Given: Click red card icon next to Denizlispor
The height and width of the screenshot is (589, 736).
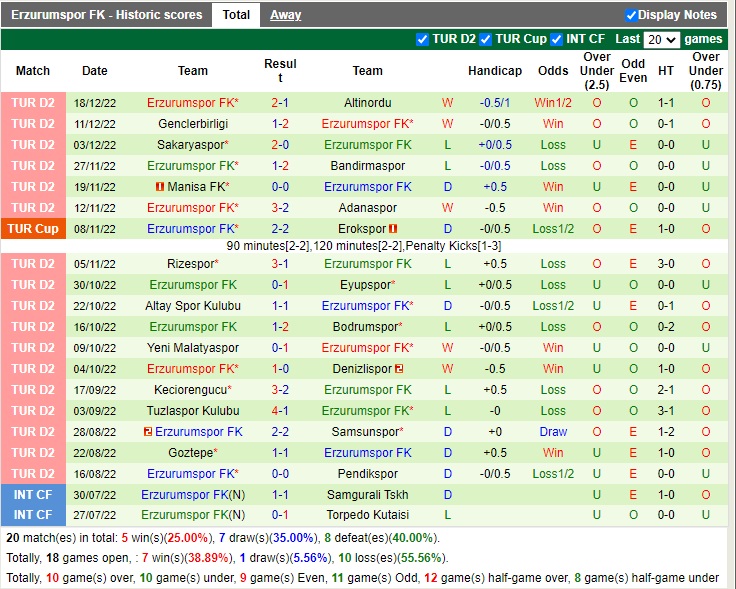Looking at the screenshot, I should coord(399,369).
